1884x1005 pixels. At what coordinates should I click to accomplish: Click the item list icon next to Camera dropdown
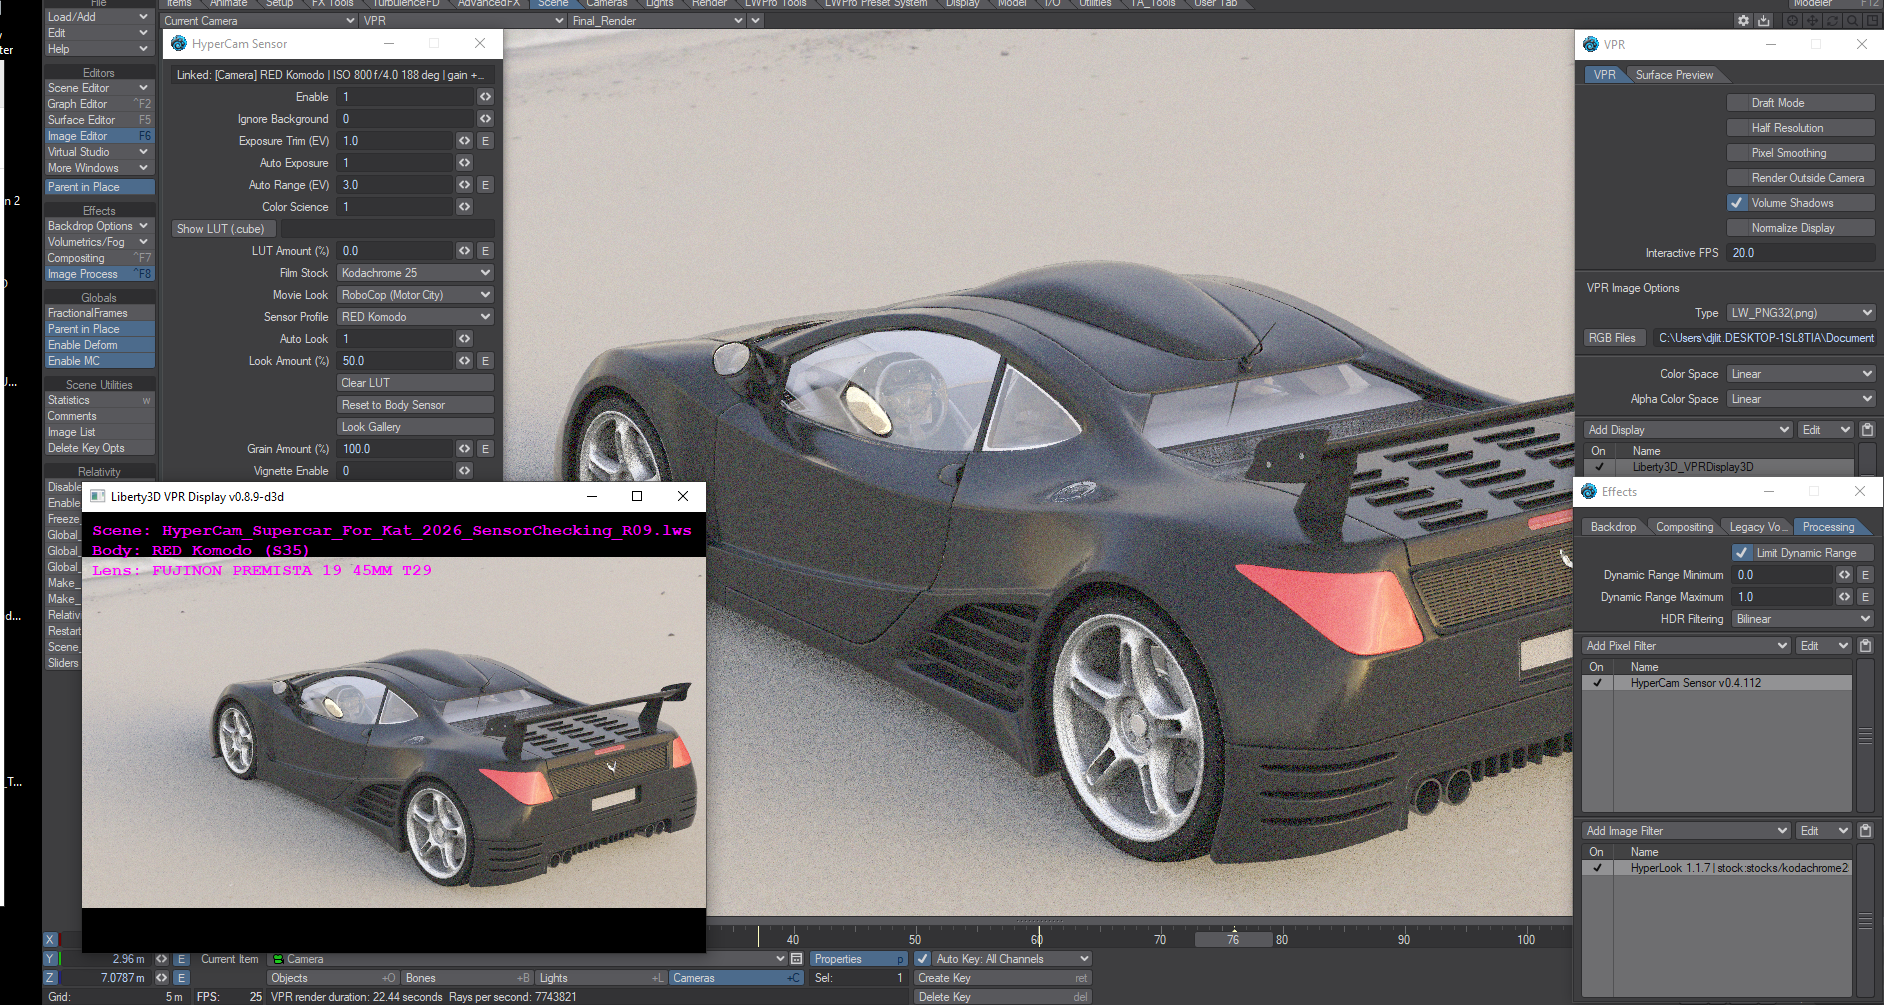pos(797,959)
